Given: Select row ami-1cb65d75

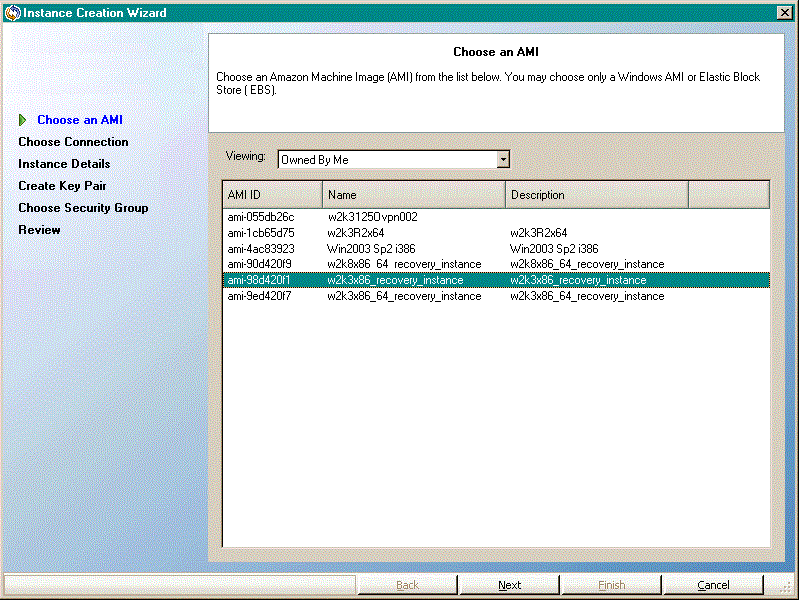Looking at the screenshot, I should point(496,233).
